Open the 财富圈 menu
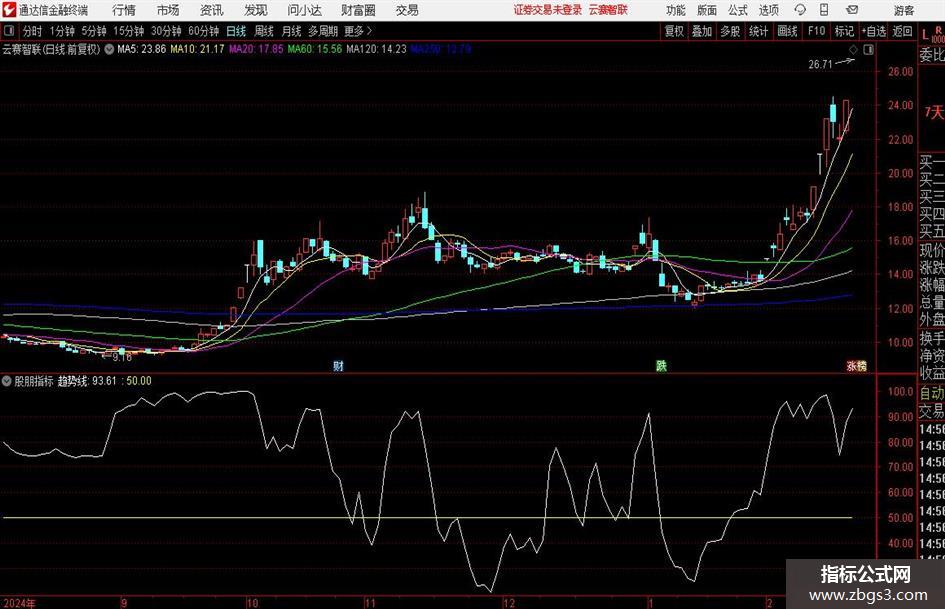 (358, 10)
